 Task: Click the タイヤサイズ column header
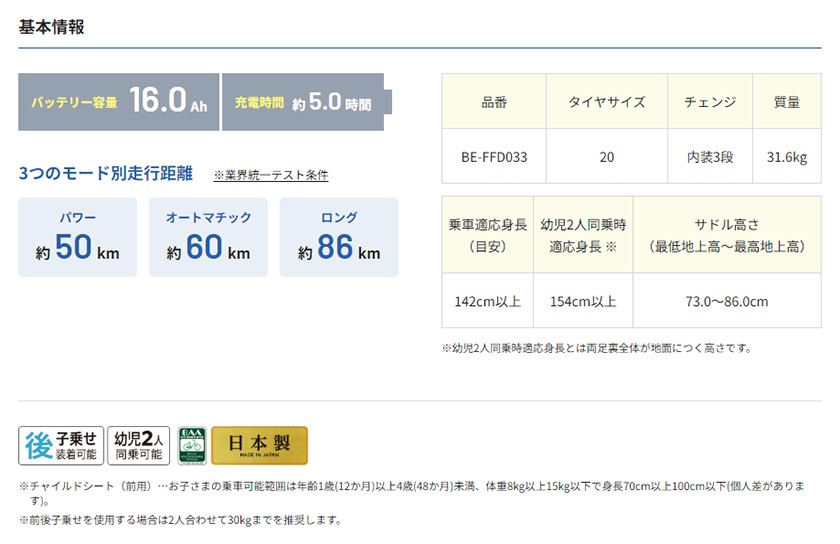pos(607,102)
